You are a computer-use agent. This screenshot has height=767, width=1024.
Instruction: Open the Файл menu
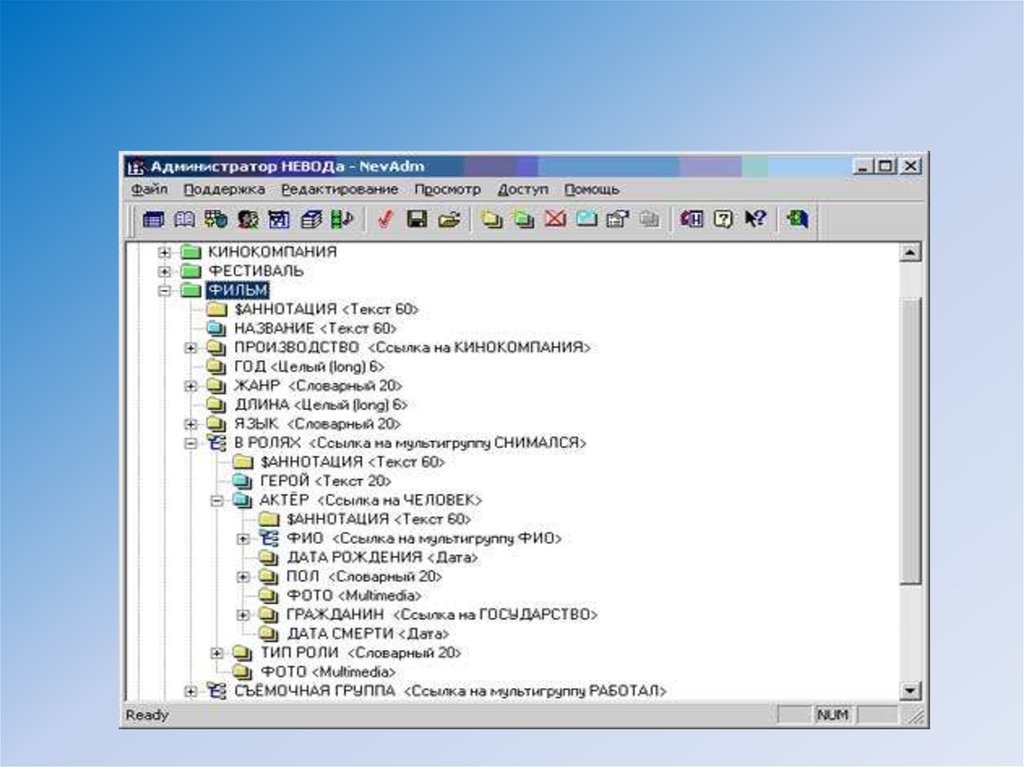click(x=148, y=189)
